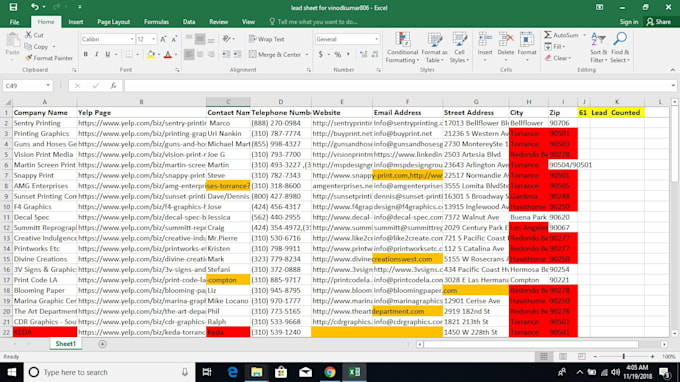The image size is (680, 382).
Task: Toggle Middle Align vertical alignment
Action: click(200, 39)
